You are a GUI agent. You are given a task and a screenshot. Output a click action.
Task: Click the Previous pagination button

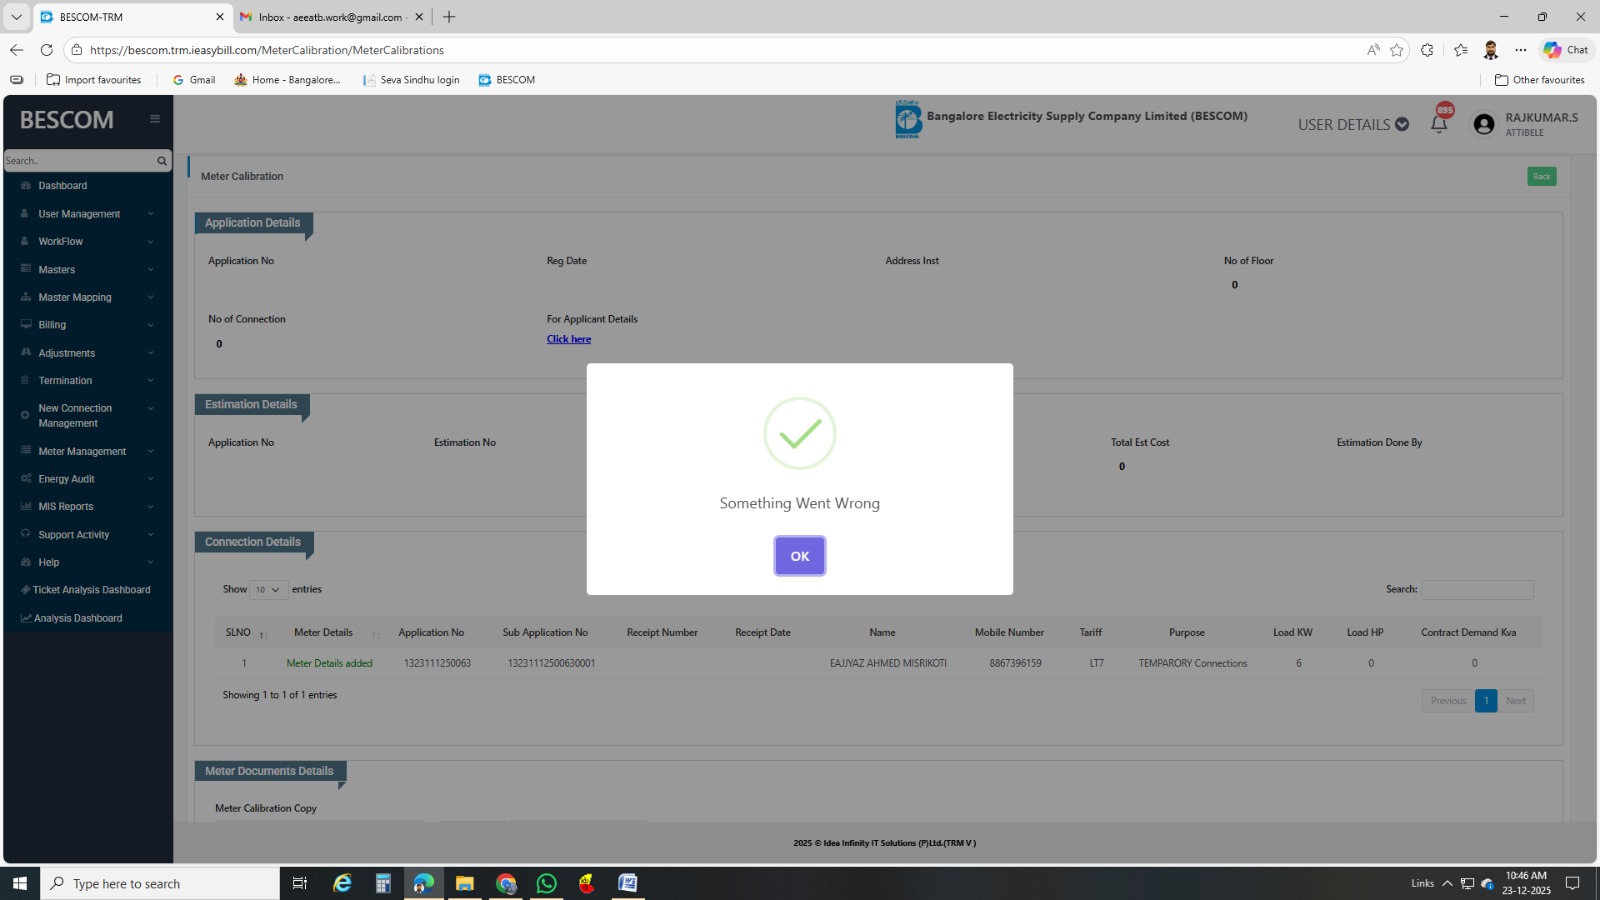[1448, 701]
